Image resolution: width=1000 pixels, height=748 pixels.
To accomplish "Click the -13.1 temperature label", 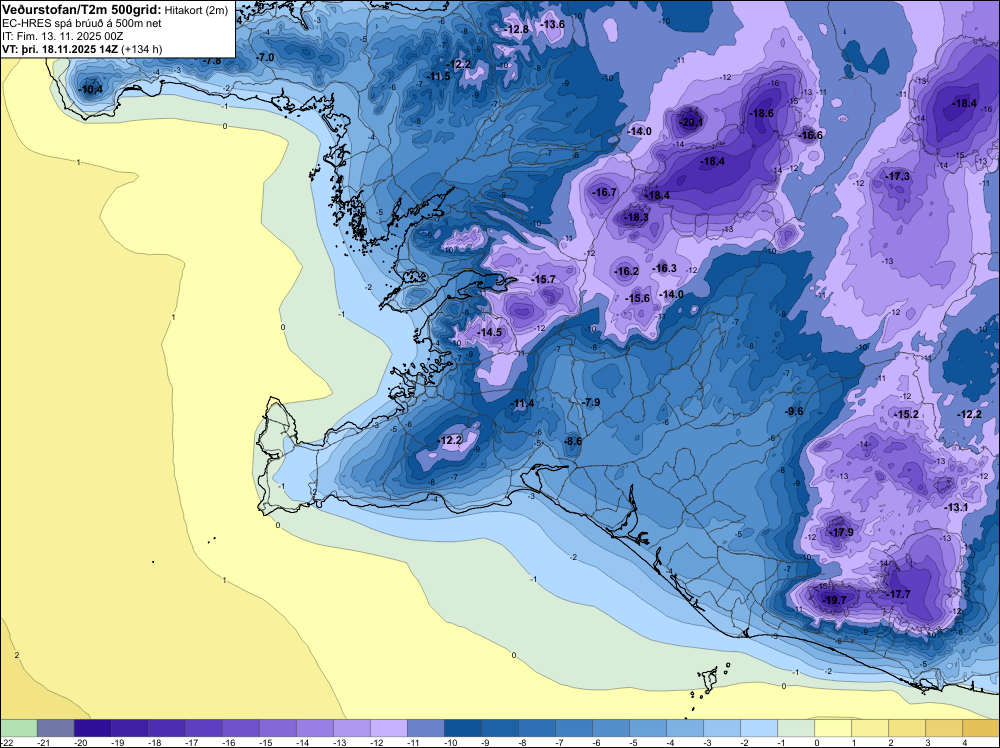I will pos(956,508).
